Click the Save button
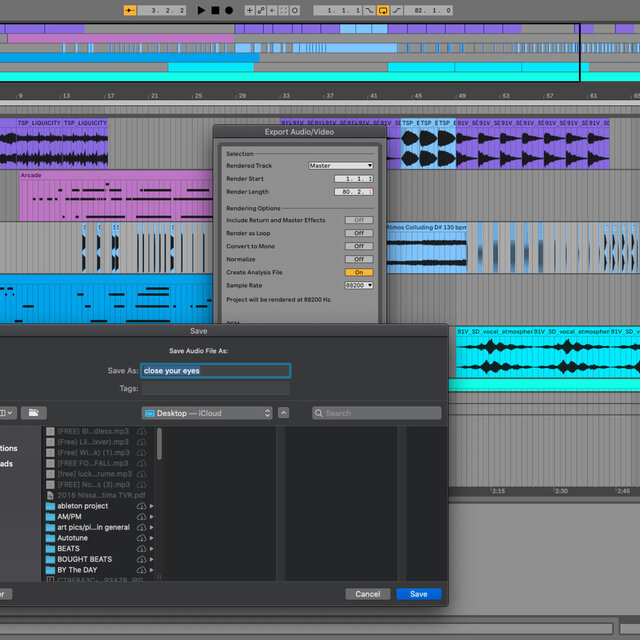Viewport: 640px width, 640px height. [418, 594]
